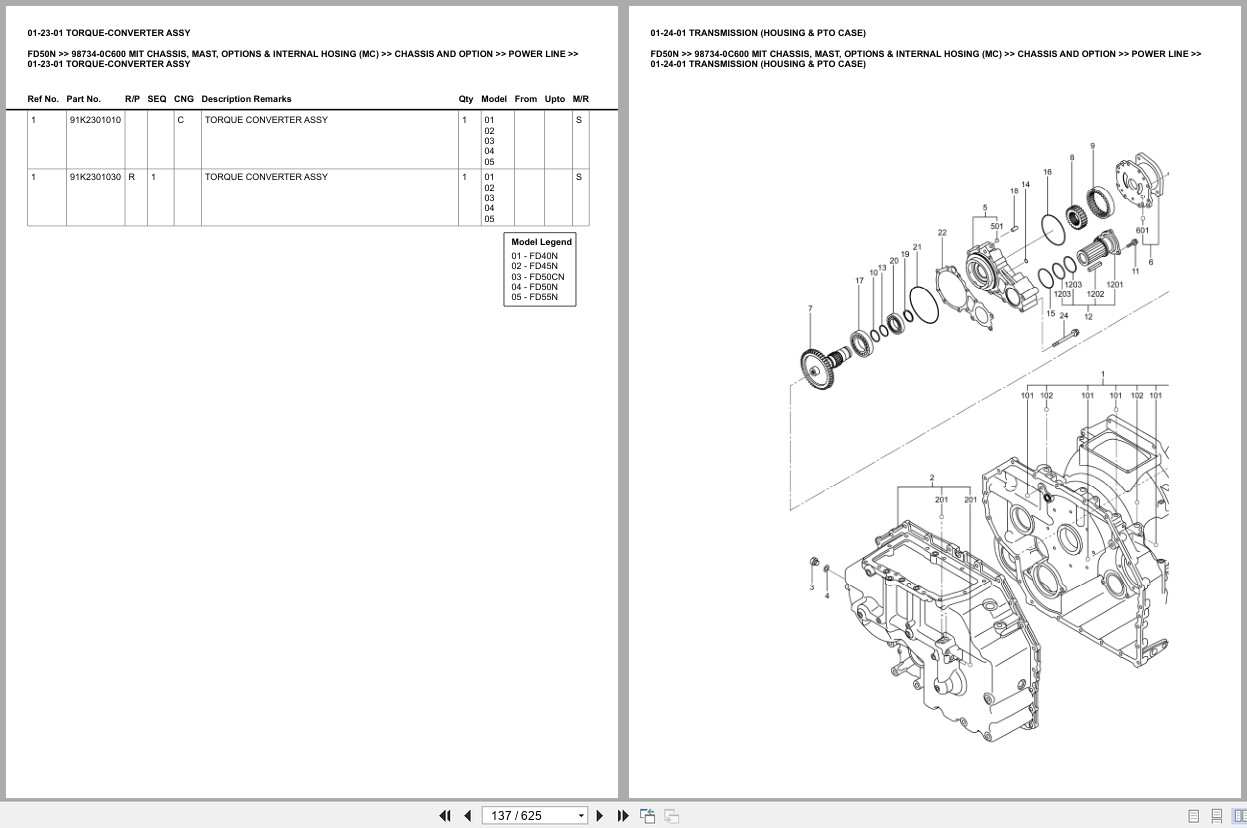1247x828 pixels.
Task: Go to the previous page
Action: (467, 816)
